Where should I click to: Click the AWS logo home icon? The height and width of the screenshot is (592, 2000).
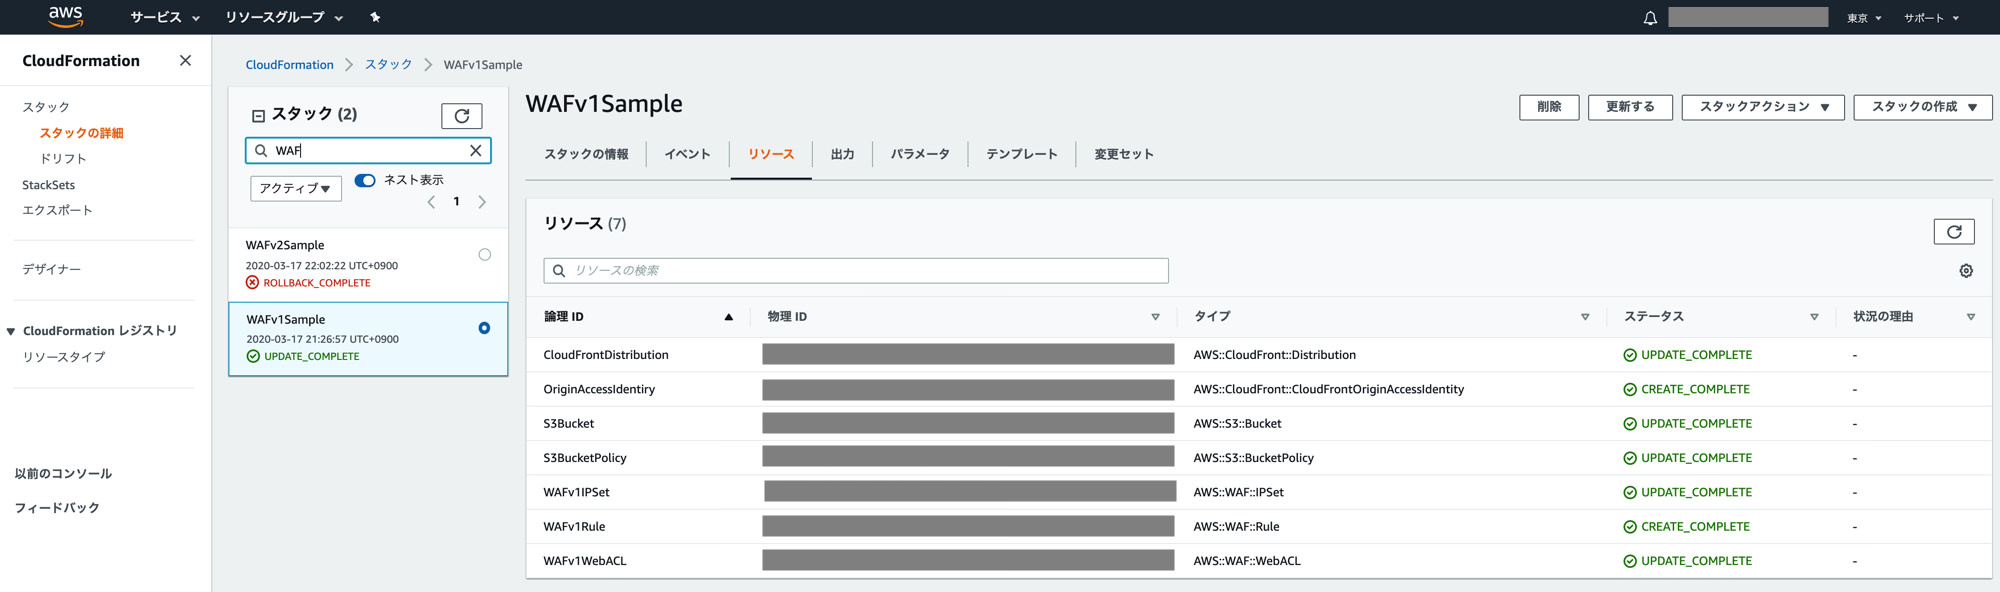click(66, 16)
